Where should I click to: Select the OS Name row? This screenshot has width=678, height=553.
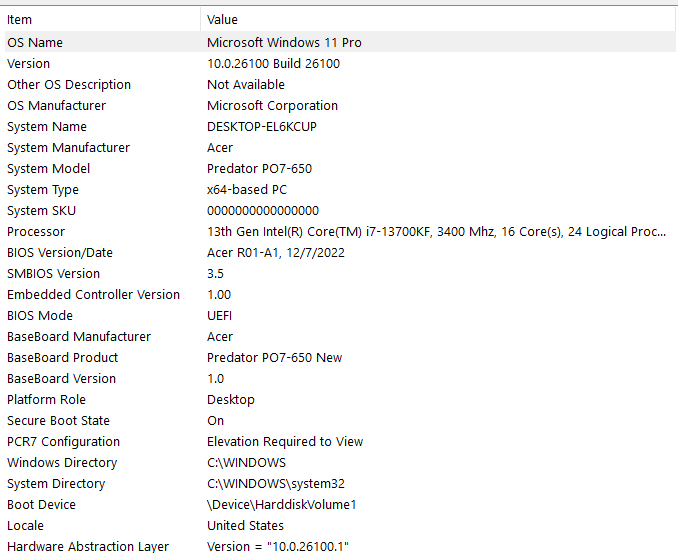[340, 42]
